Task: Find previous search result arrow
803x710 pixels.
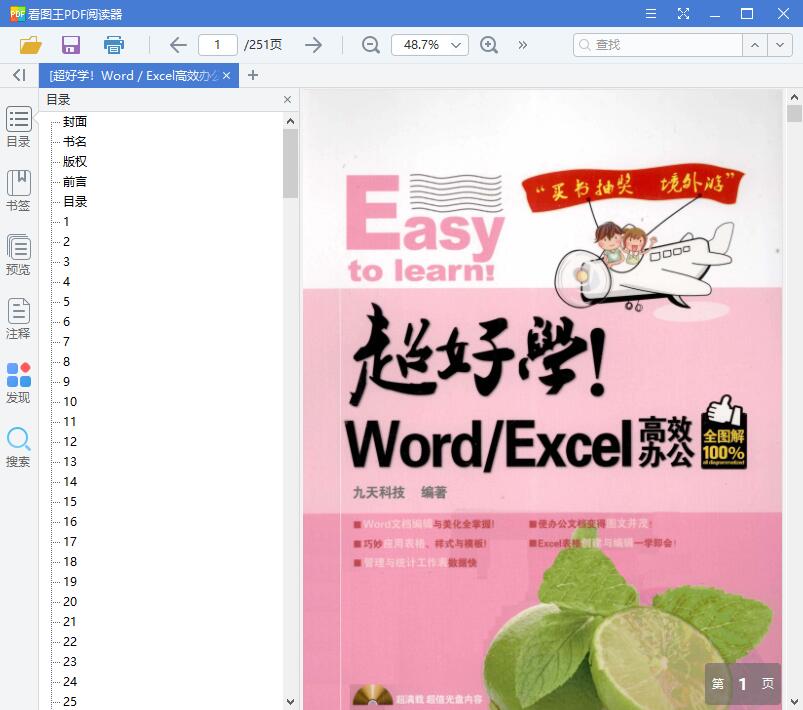Action: pyautogui.click(x=755, y=45)
